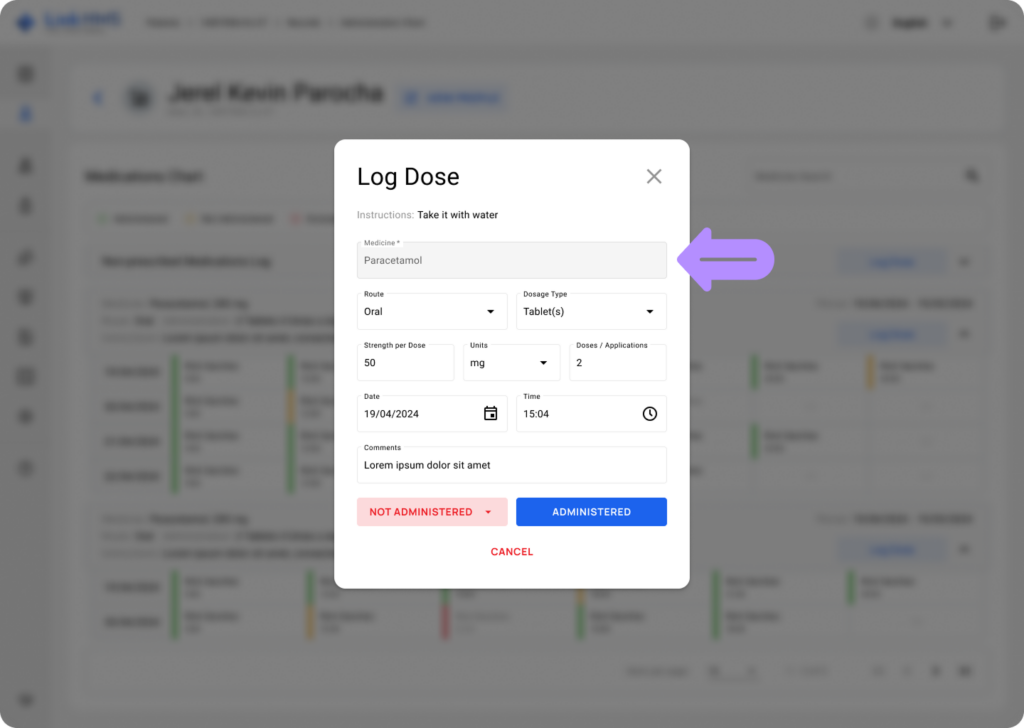Open the clock picker in Time field

(x=649, y=414)
